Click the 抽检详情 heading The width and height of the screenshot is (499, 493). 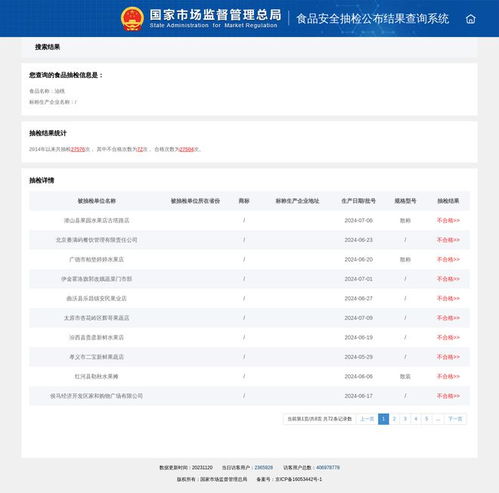(42, 180)
